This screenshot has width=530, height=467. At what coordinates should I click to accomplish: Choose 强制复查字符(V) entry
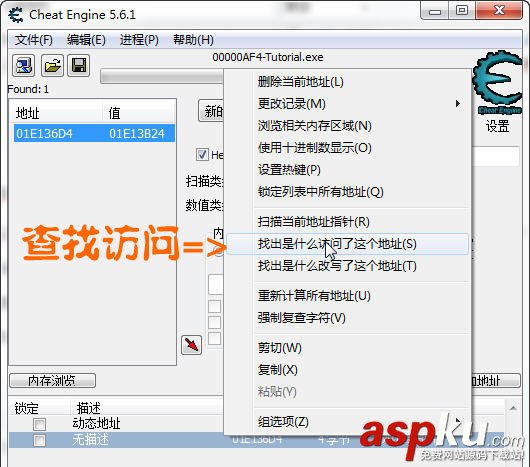click(x=347, y=318)
